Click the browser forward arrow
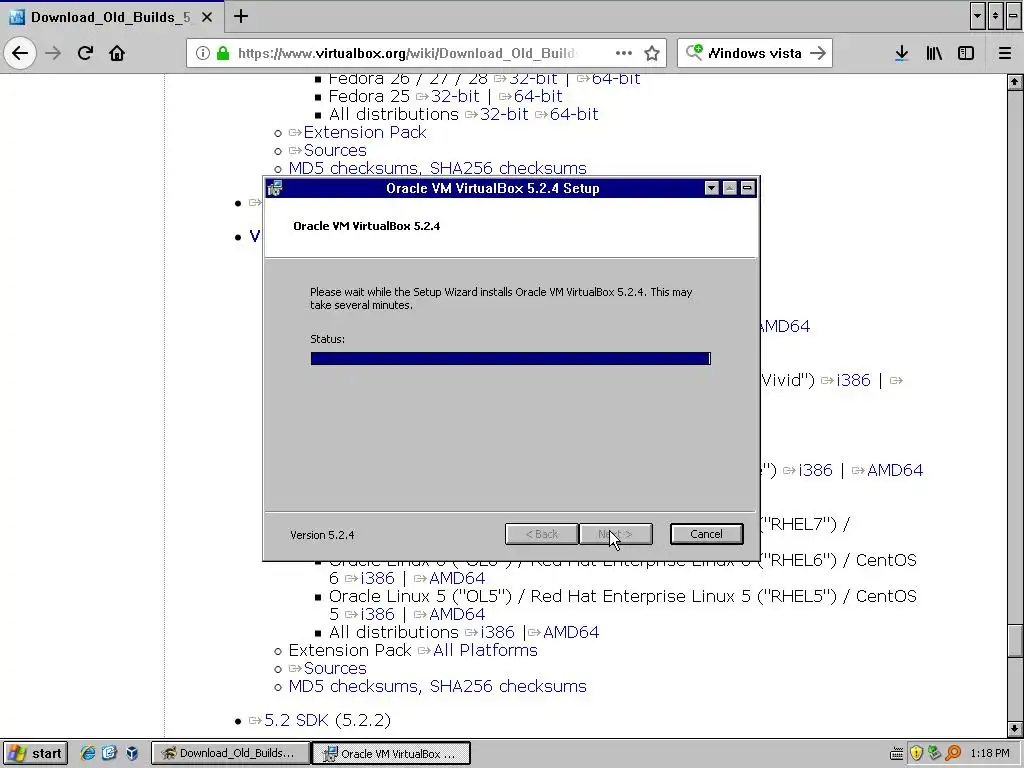 coord(53,53)
